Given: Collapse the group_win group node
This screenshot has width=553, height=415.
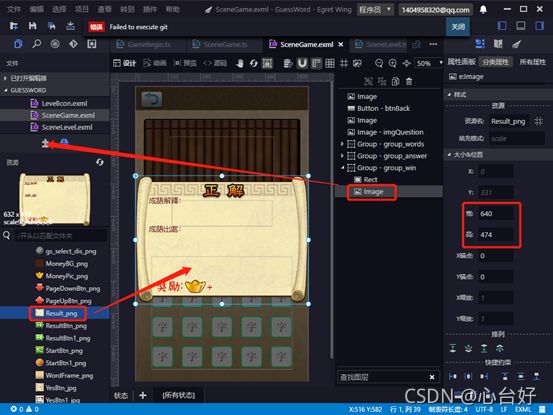Looking at the screenshot, I should coord(342,168).
